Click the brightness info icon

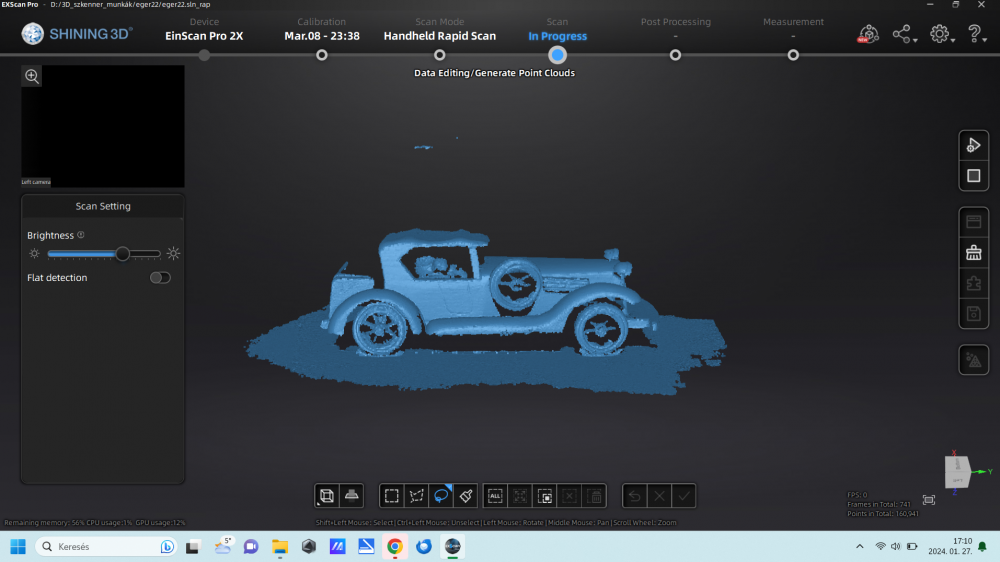point(81,235)
